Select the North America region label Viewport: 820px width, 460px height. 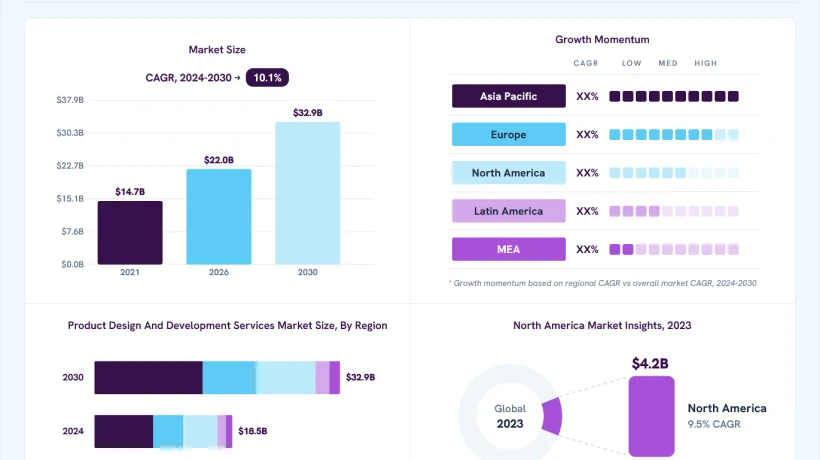(508, 172)
